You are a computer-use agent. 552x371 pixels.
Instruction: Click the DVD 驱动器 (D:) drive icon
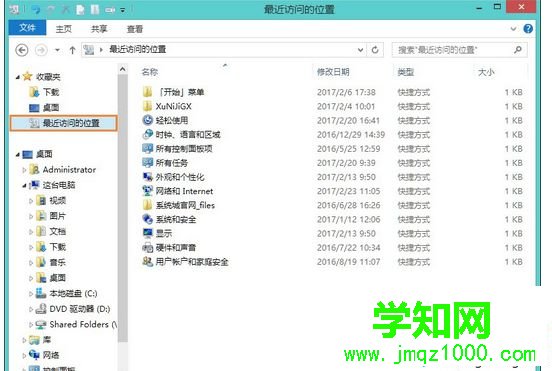[41, 309]
